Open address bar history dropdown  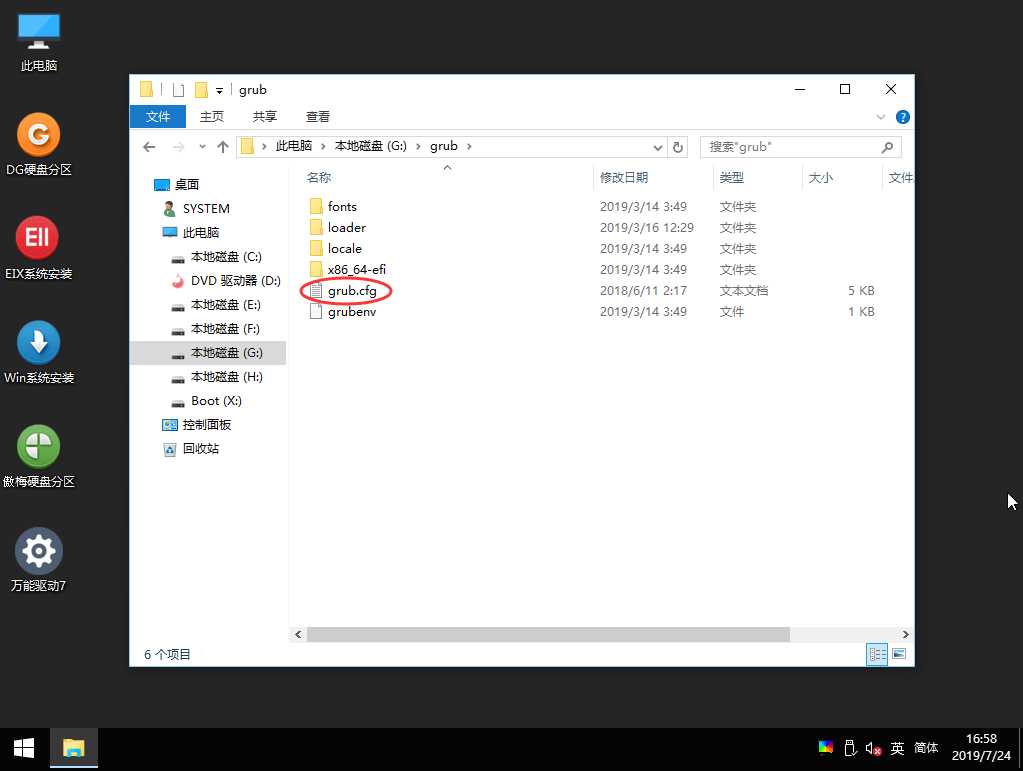pos(658,147)
